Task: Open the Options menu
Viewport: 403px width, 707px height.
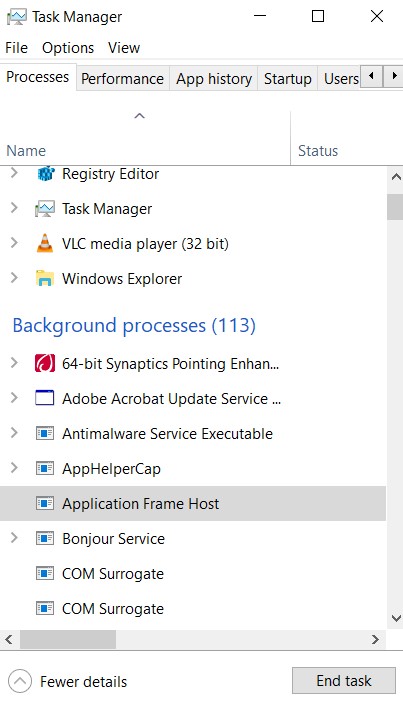Action: point(68,48)
